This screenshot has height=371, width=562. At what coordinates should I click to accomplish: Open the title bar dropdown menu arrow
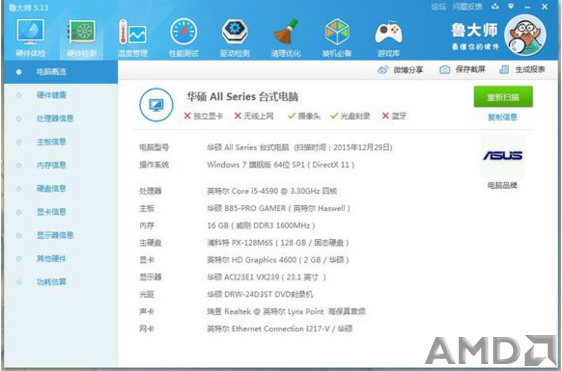coord(511,6)
